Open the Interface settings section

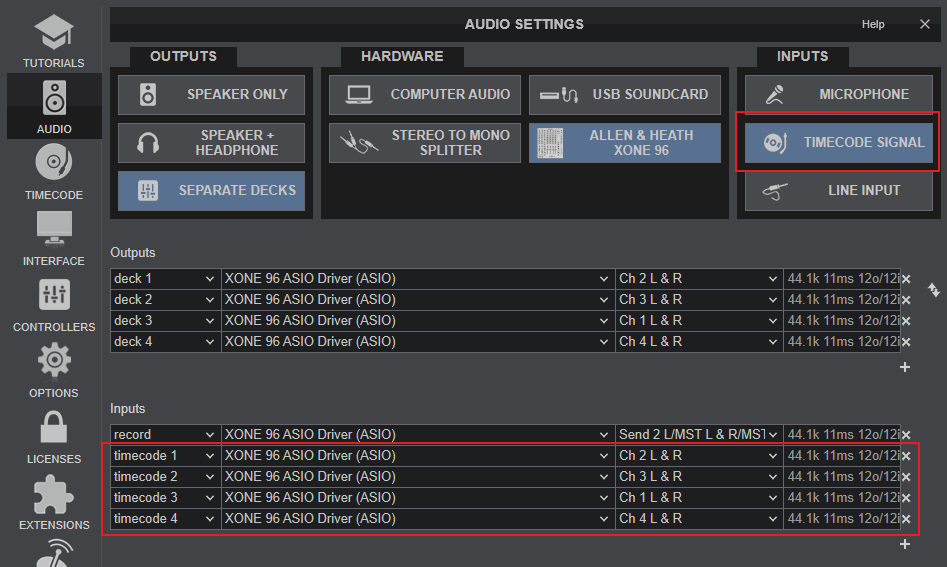(x=53, y=238)
